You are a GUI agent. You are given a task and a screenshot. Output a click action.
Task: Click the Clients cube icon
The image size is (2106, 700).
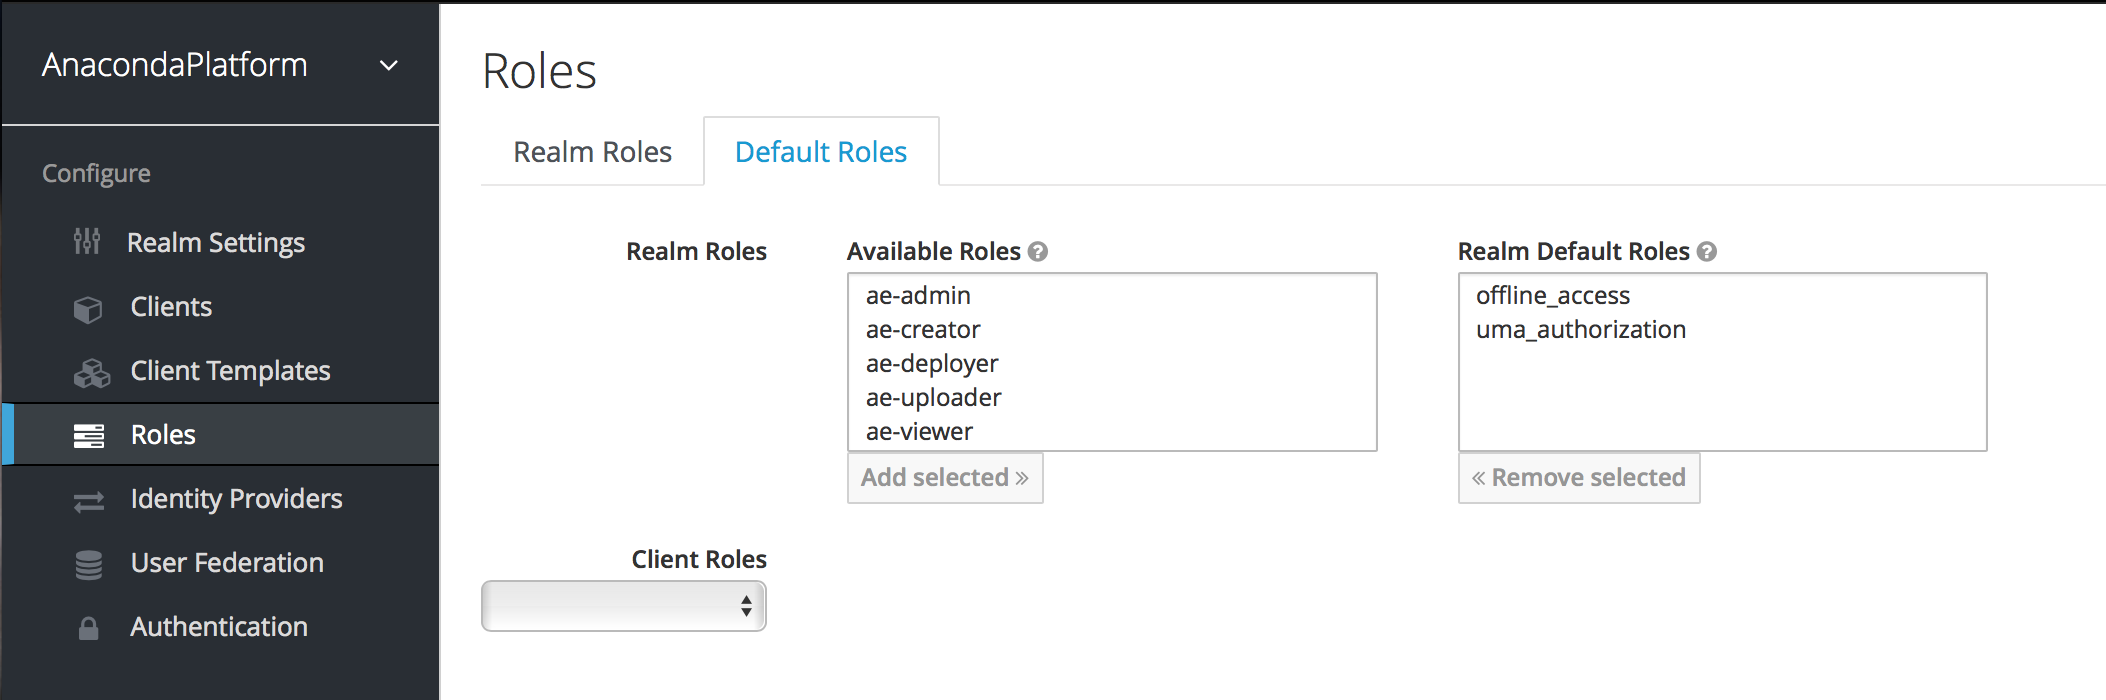(88, 309)
